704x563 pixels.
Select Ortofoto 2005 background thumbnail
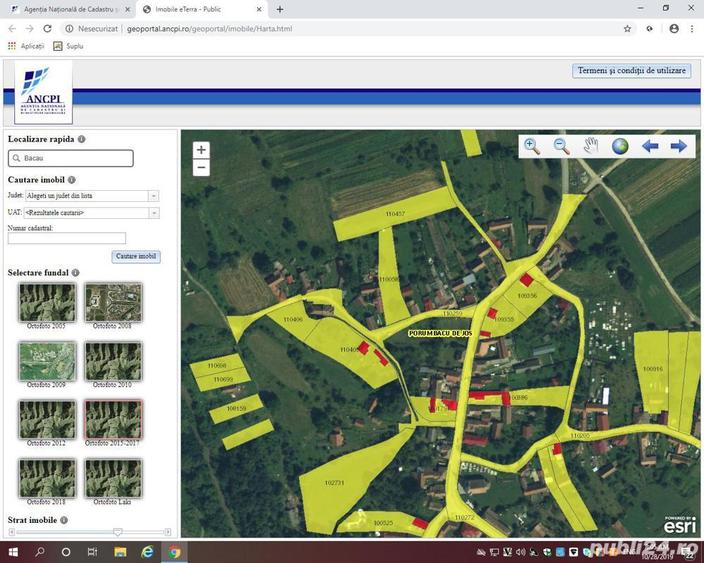47,303
